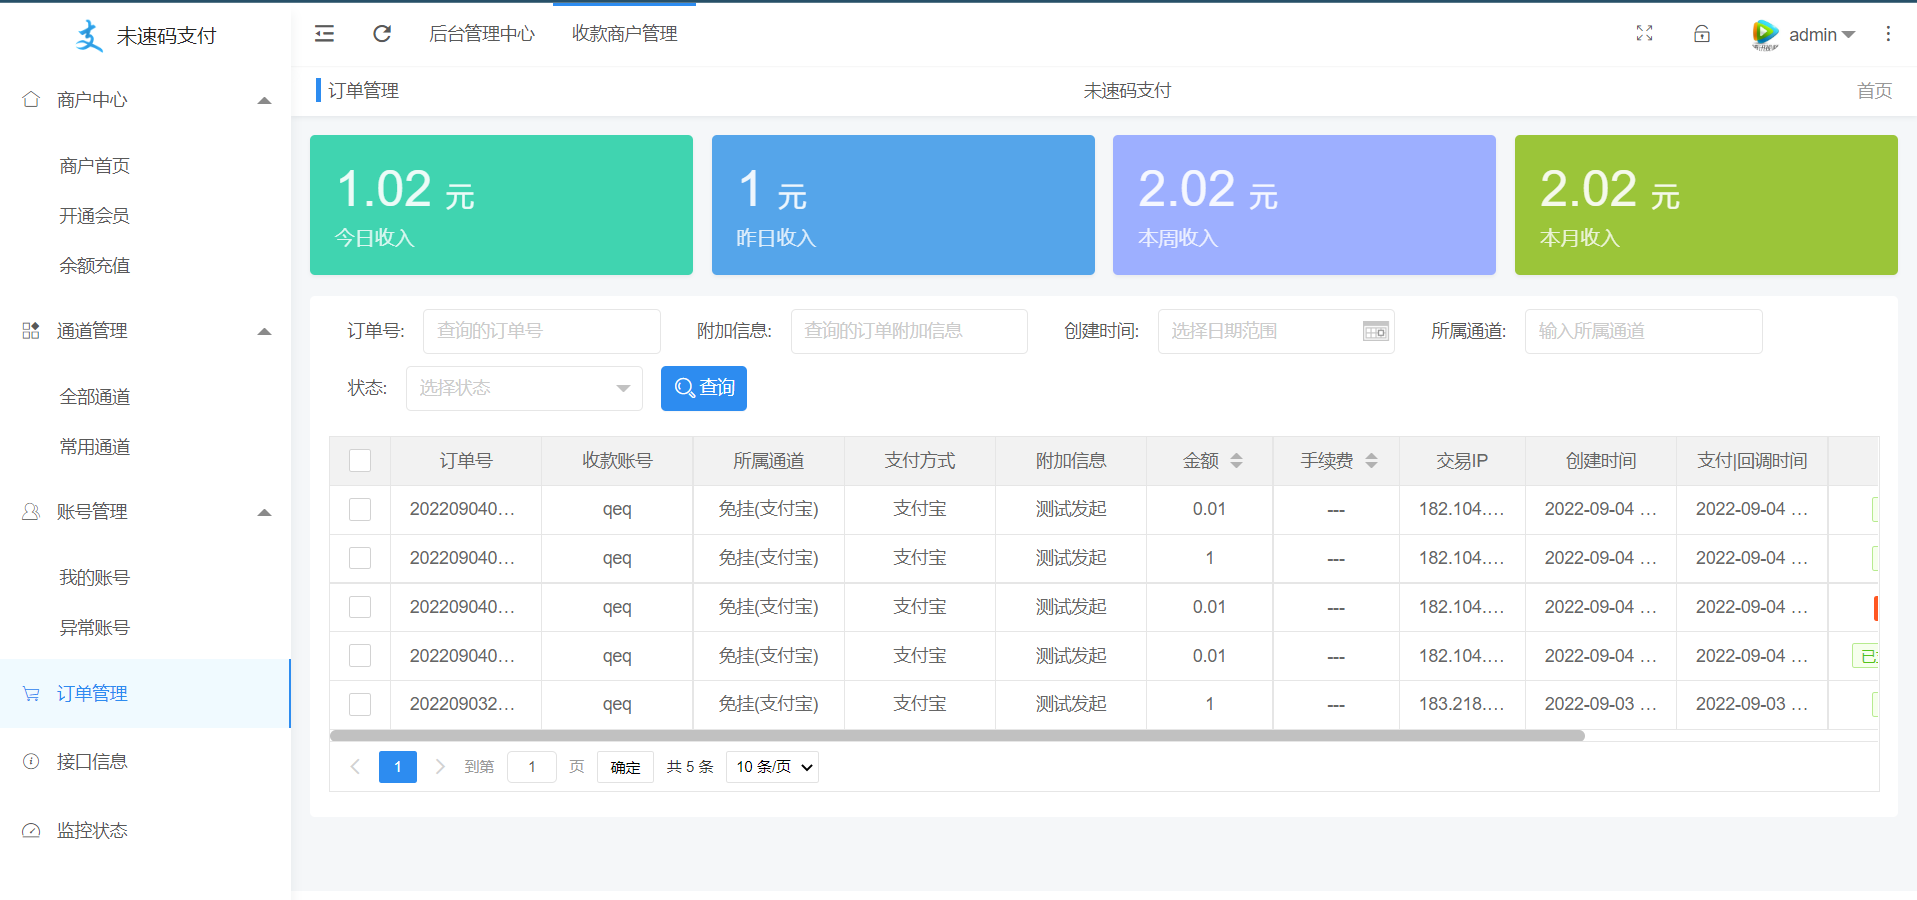Open the calendar icon in 创建时间 field
The height and width of the screenshot is (900, 1917).
click(x=1376, y=331)
